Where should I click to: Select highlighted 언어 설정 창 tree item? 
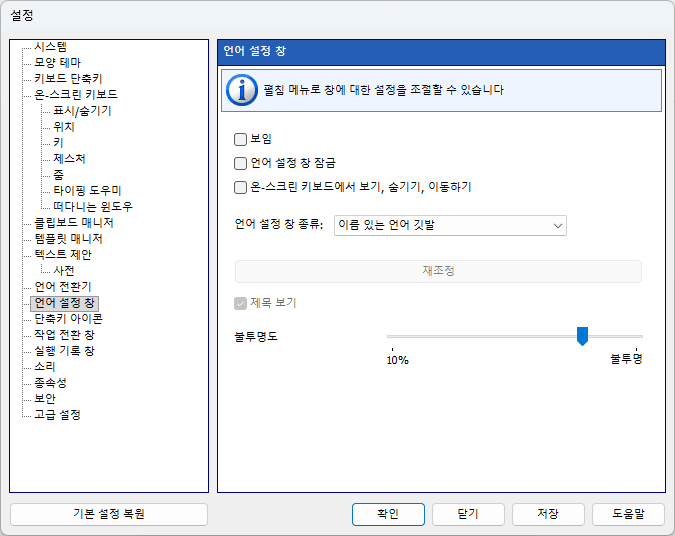(65, 303)
